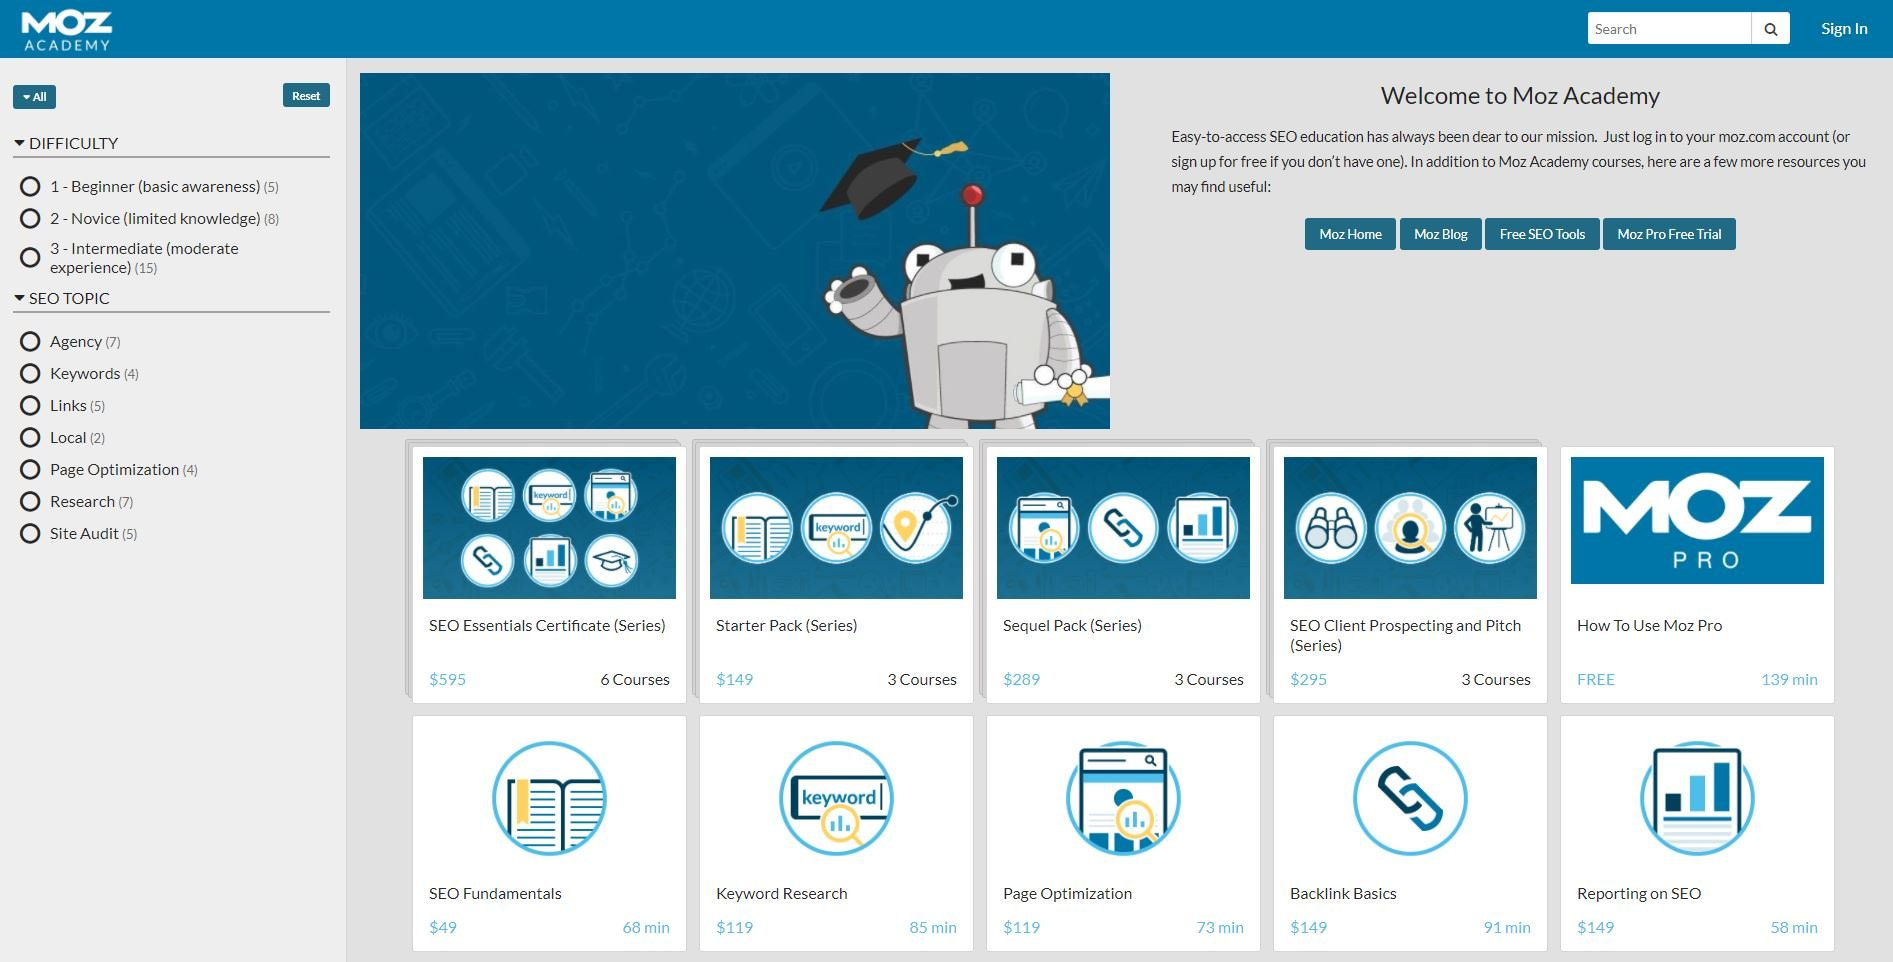Open How To Use Moz Pro title
This screenshot has width=1893, height=962.
1649,626
